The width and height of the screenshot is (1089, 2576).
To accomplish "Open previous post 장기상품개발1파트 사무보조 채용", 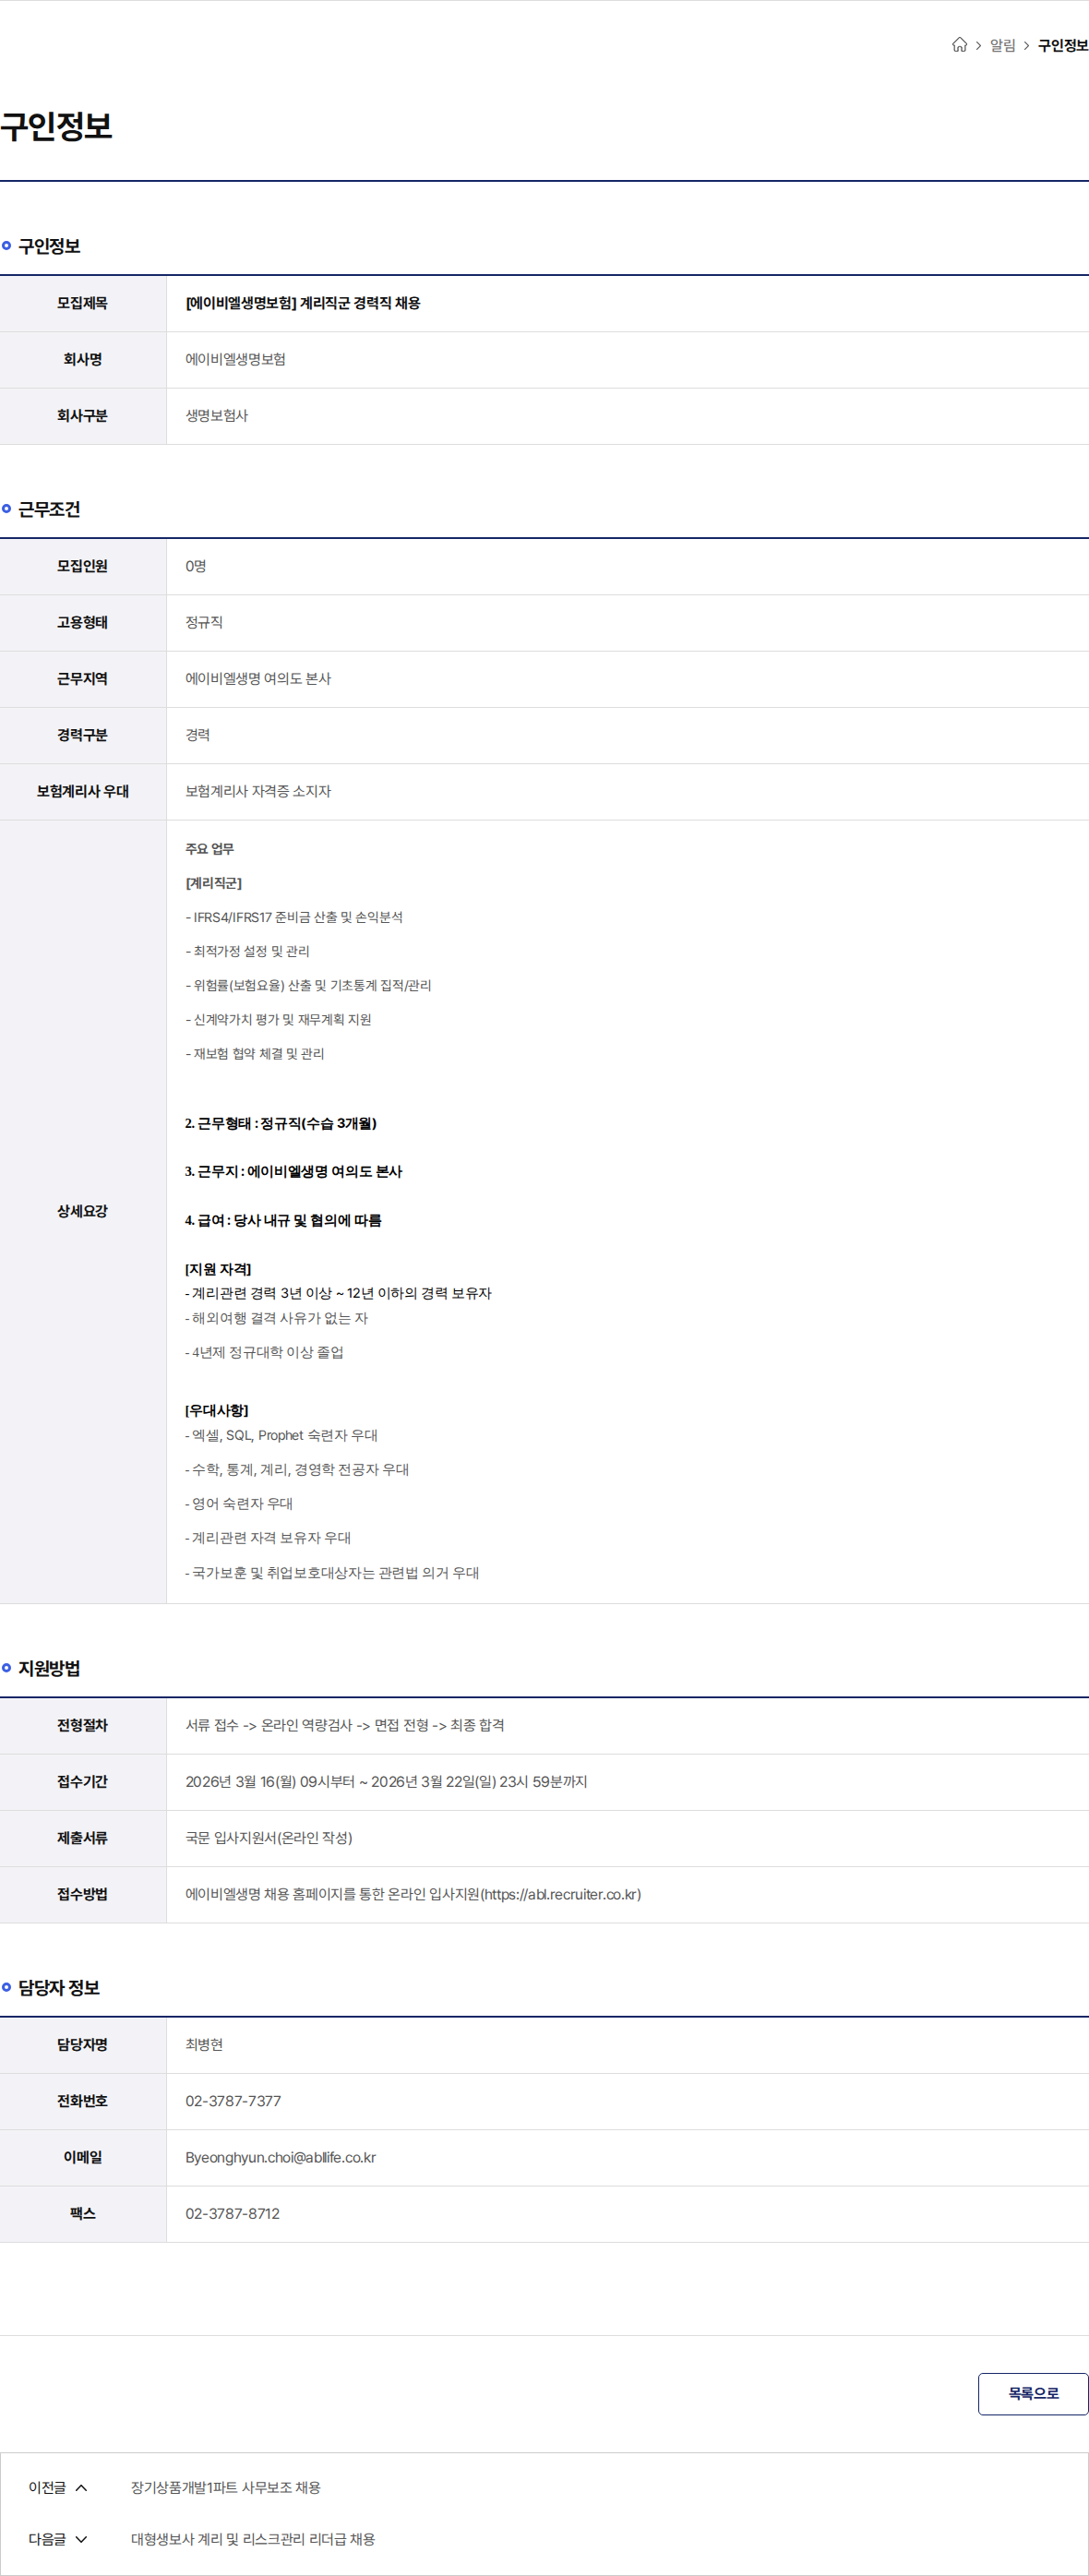I will click(x=226, y=2487).
